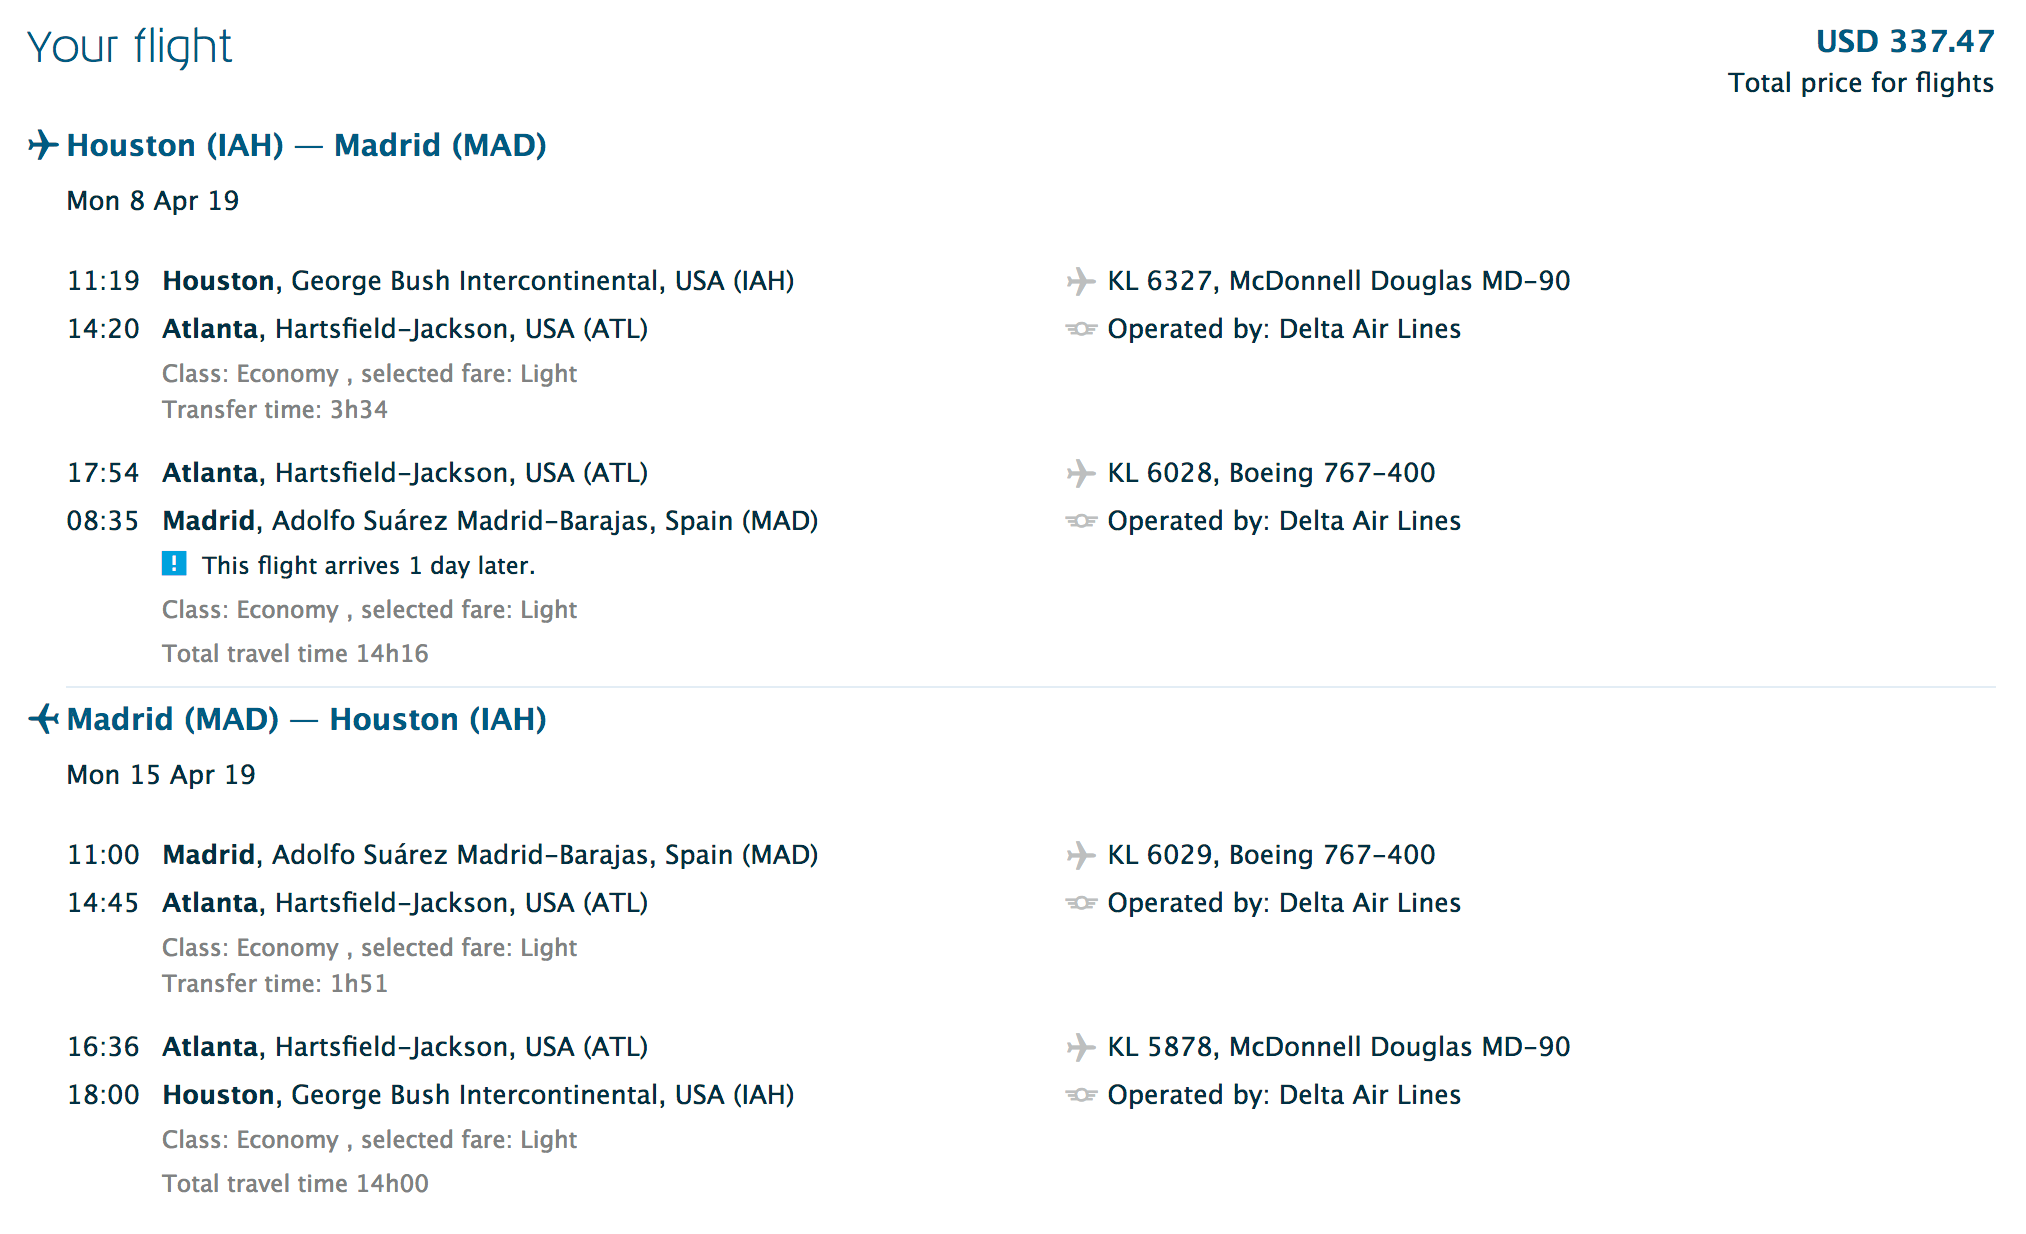Click the returning plane icon beside Madrid — Houston heading
Screen dimensions: 2026x1234
click(42, 719)
